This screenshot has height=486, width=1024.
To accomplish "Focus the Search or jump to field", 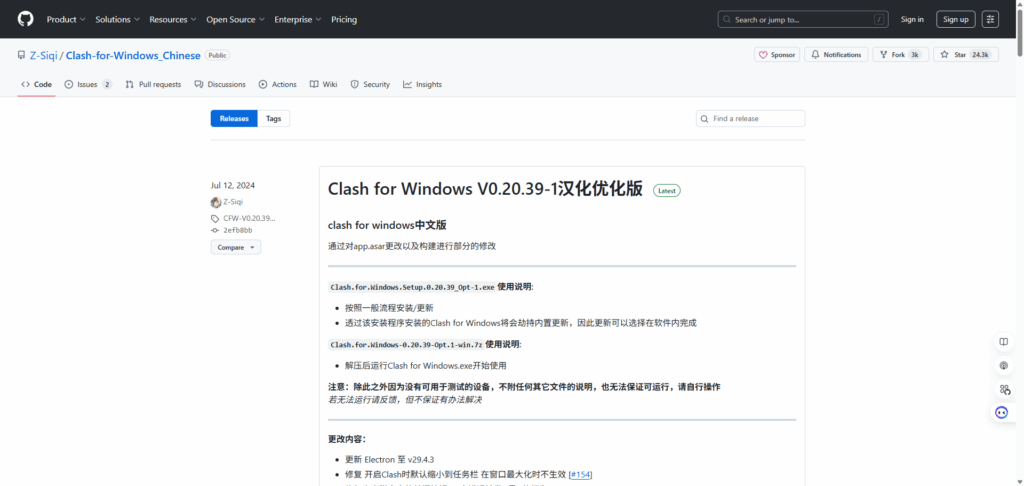I will (x=803, y=20).
